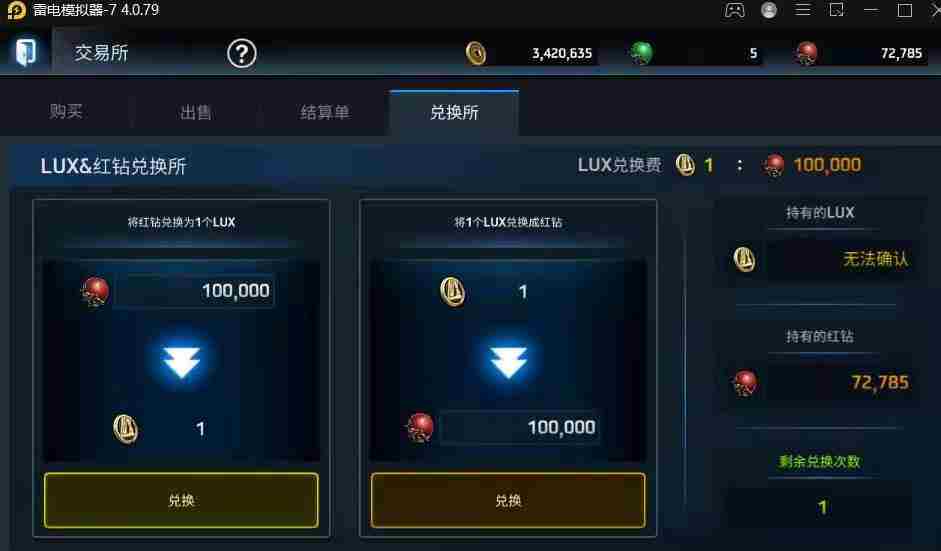Click the exit door icon beside 交易所
This screenshot has width=941, height=551.
pos(26,52)
